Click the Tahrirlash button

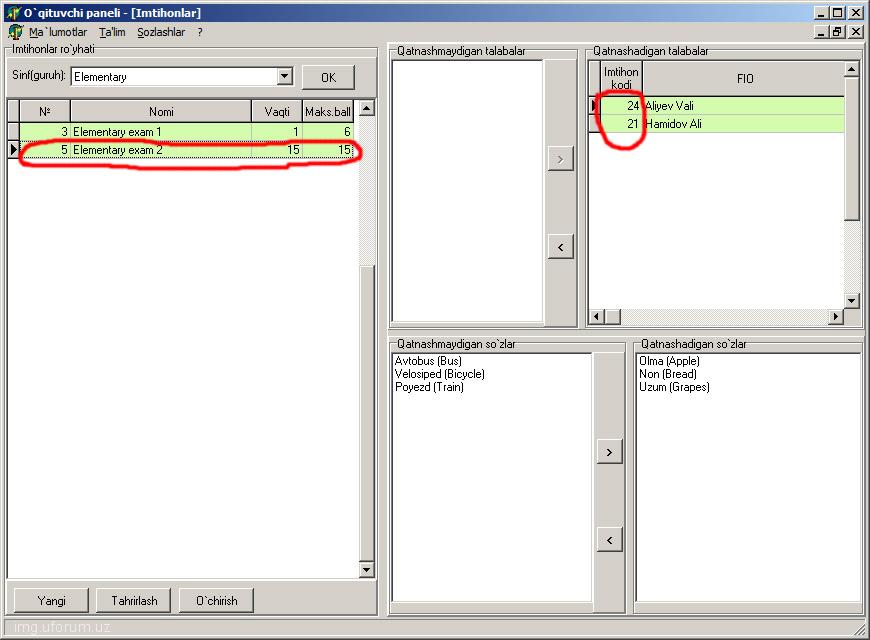coord(134,600)
